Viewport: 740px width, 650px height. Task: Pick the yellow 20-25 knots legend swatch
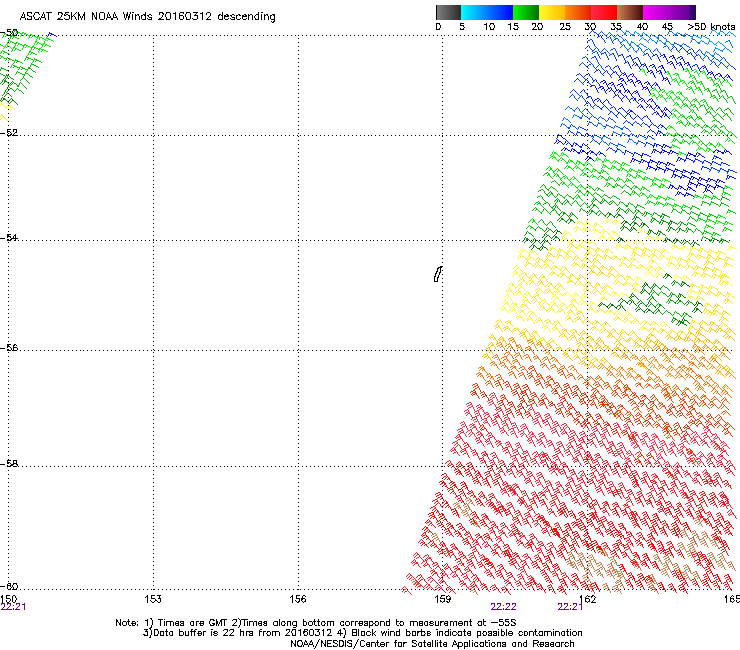coord(552,12)
